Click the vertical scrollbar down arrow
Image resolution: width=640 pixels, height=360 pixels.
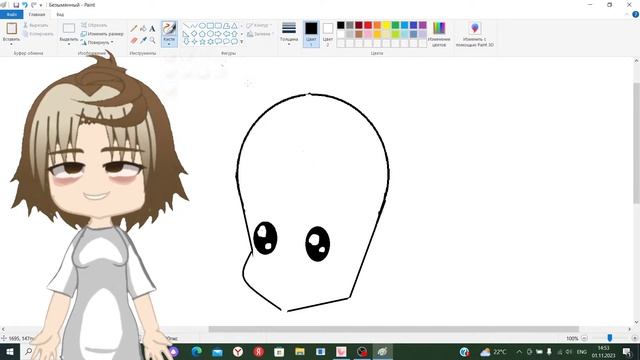[636, 322]
